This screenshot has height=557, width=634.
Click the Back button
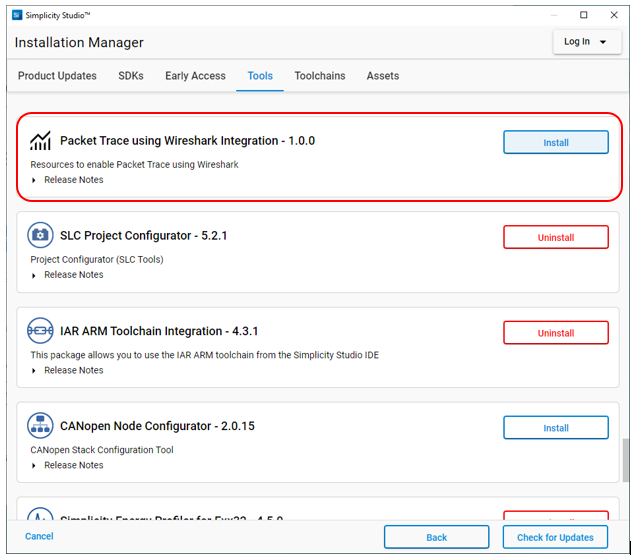pos(437,537)
